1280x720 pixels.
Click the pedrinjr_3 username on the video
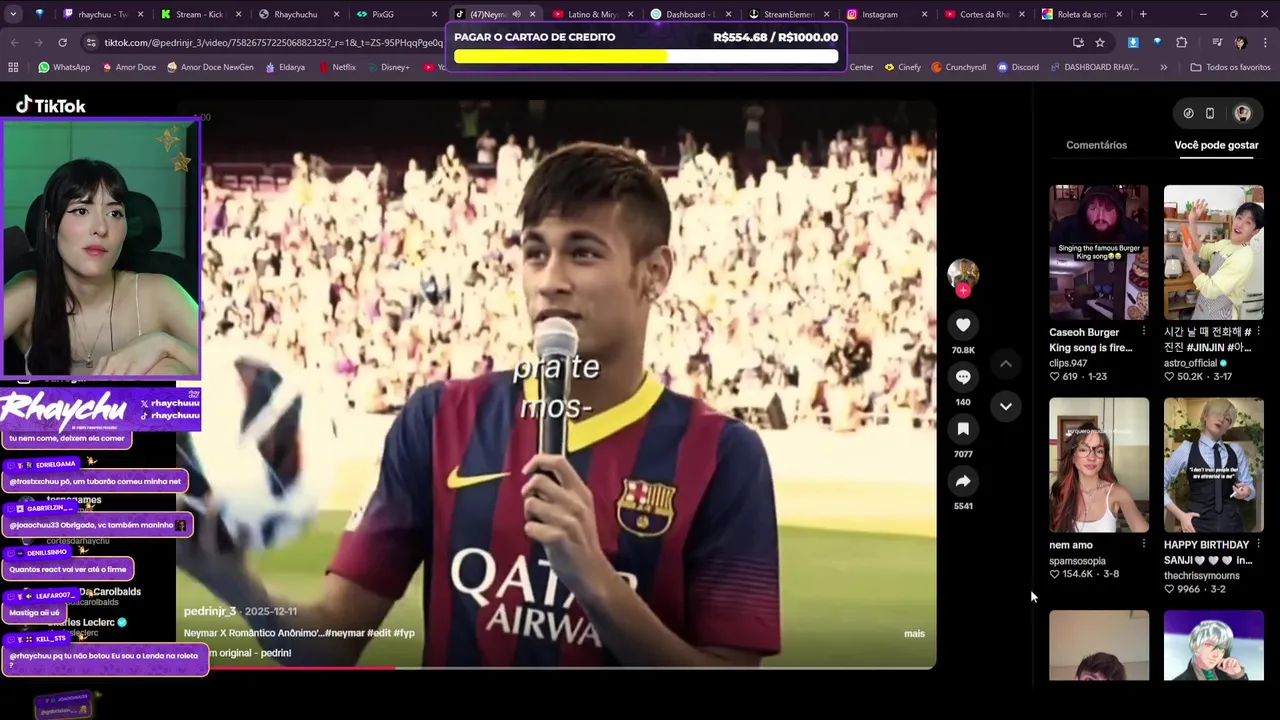[x=210, y=611]
